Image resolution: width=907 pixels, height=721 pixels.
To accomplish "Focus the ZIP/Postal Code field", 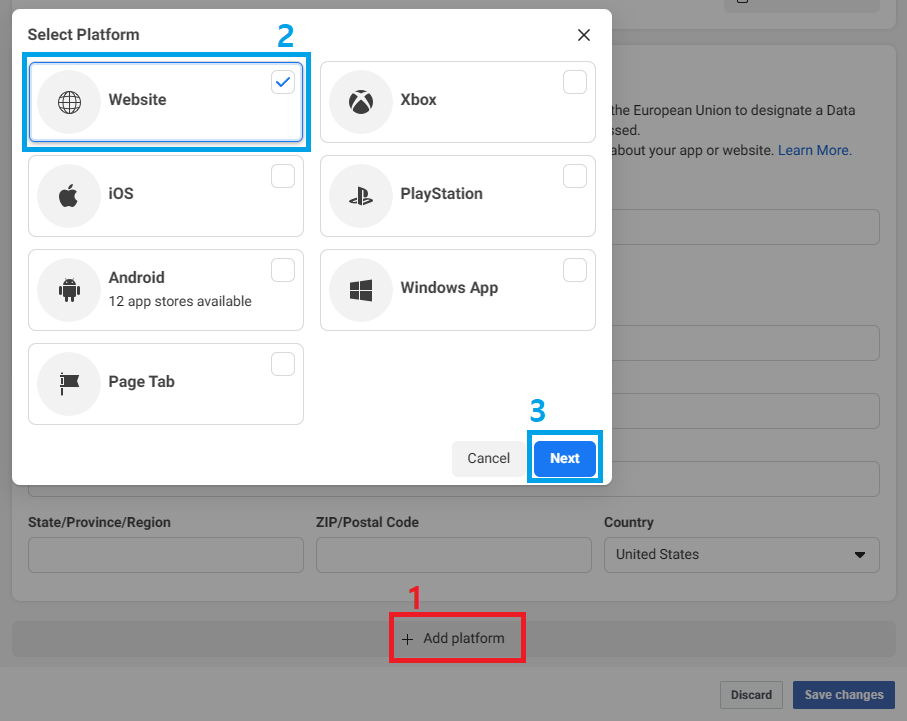I will 454,555.
